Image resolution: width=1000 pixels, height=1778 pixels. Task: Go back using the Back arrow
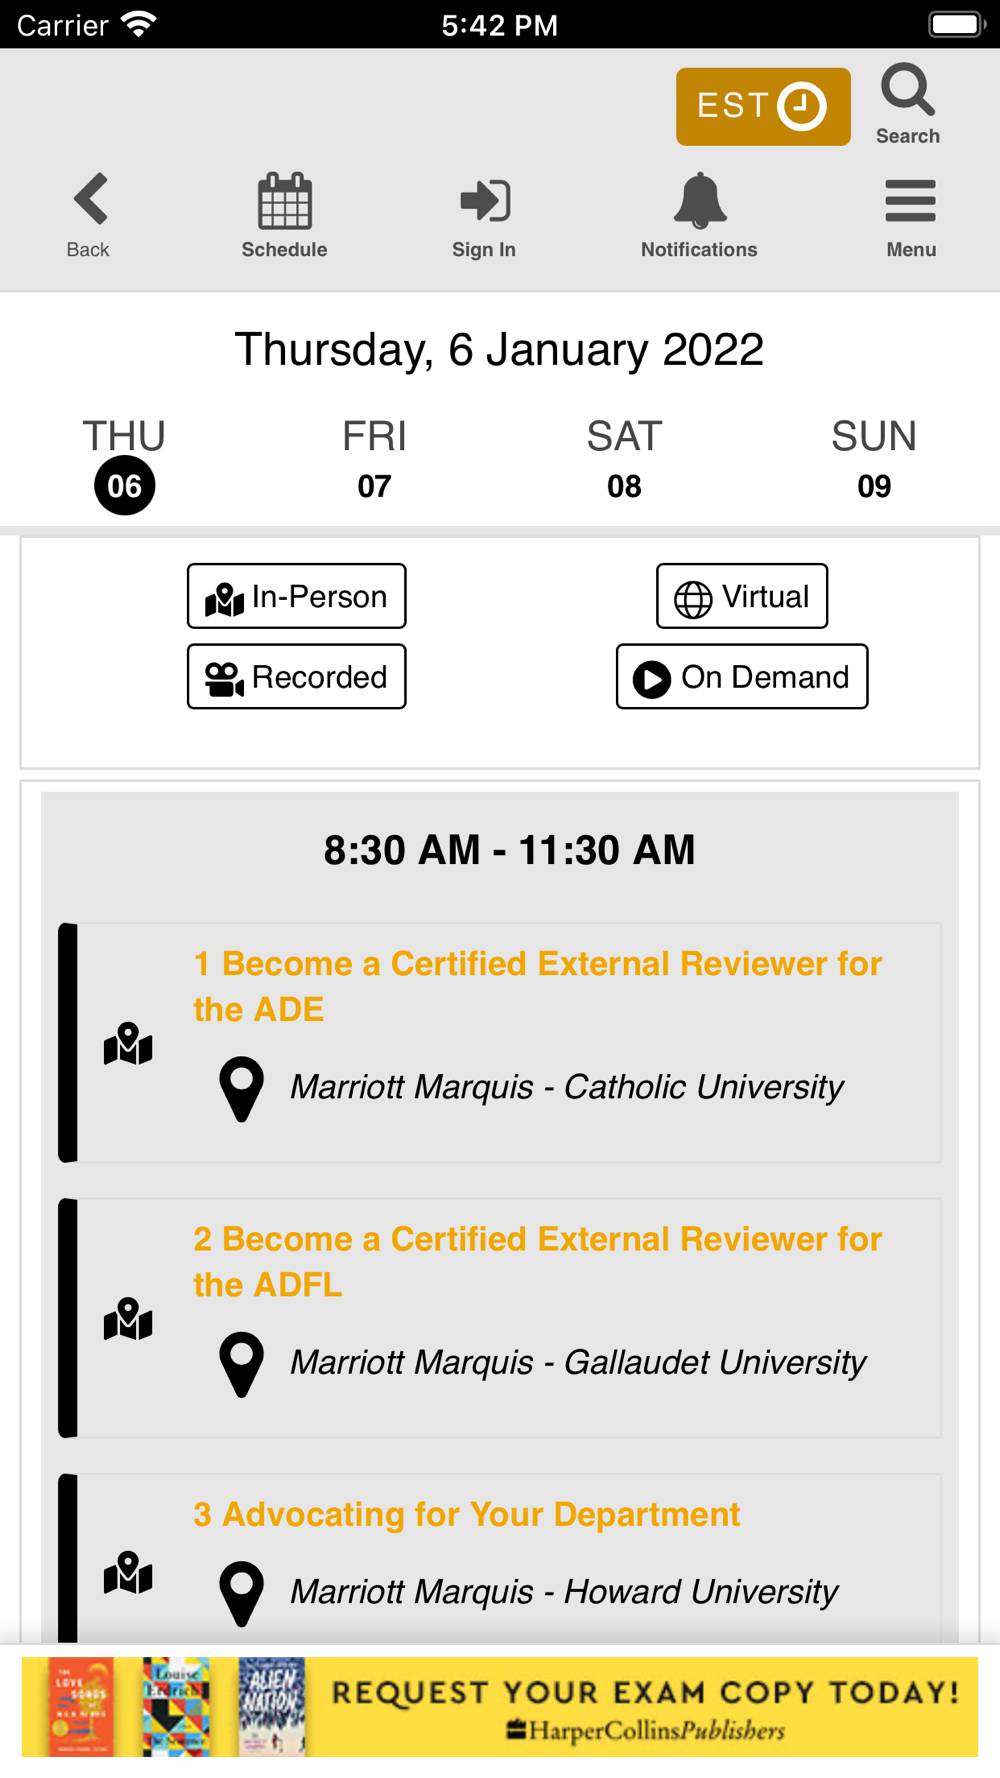click(x=89, y=200)
